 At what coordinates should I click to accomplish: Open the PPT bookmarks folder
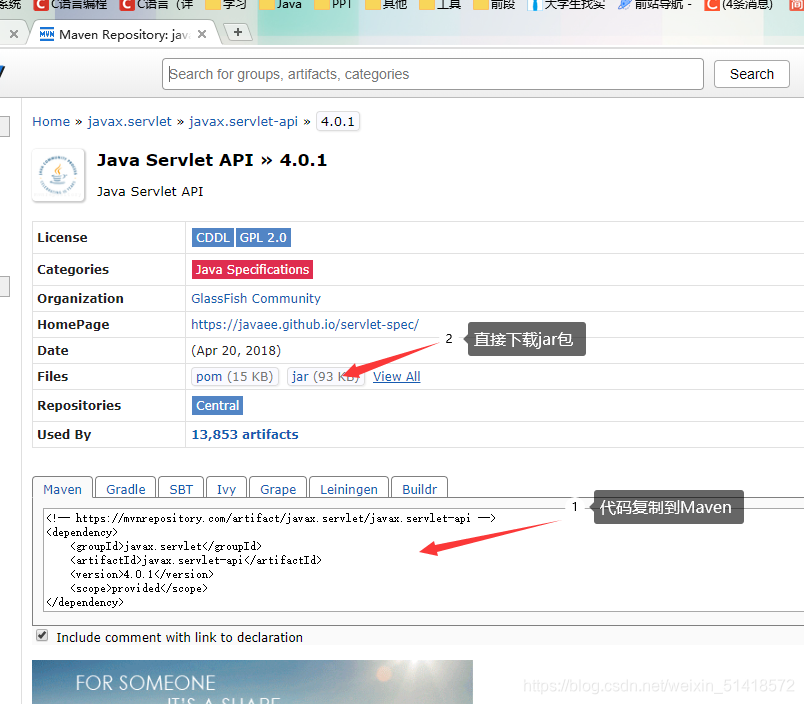pyautogui.click(x=333, y=5)
